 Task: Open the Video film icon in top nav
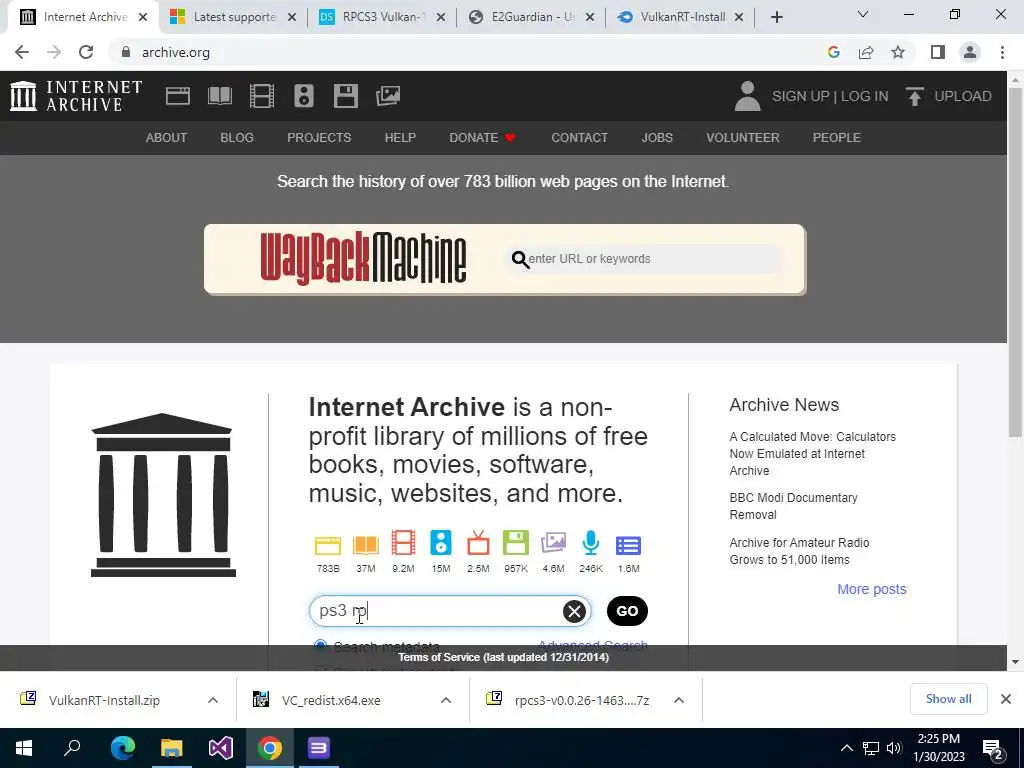click(x=261, y=96)
